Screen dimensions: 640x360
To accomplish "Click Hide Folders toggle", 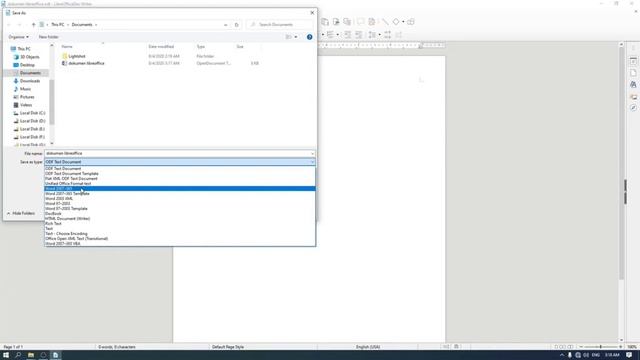I will tap(21, 213).
